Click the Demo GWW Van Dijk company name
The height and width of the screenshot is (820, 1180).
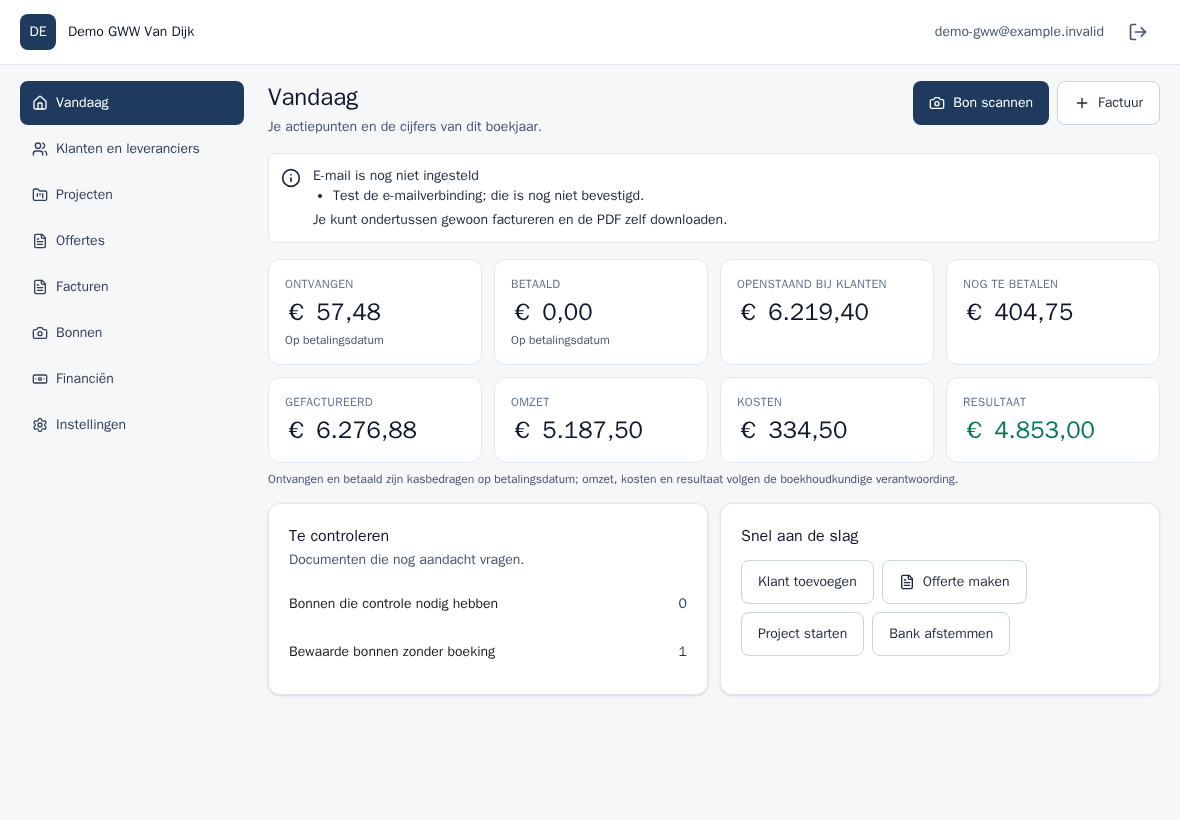[x=131, y=32]
